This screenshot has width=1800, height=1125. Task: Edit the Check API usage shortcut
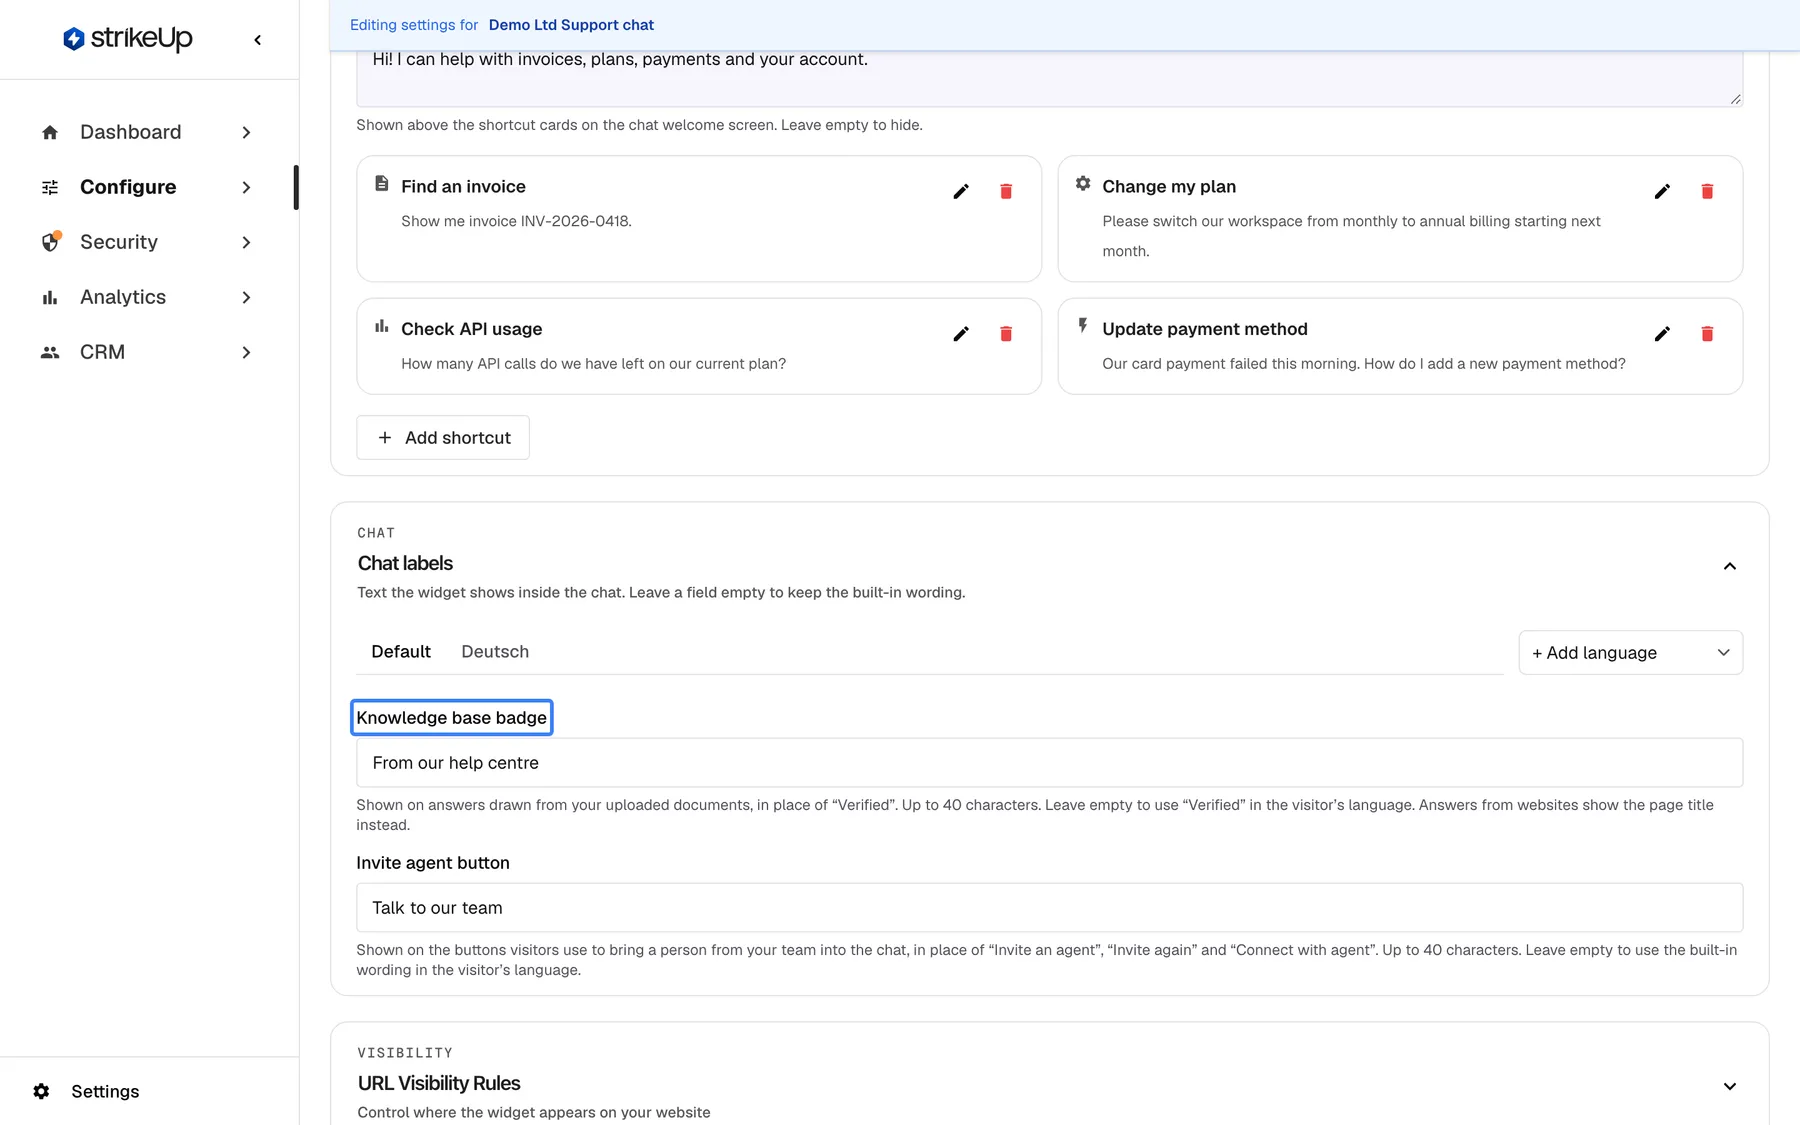point(961,334)
